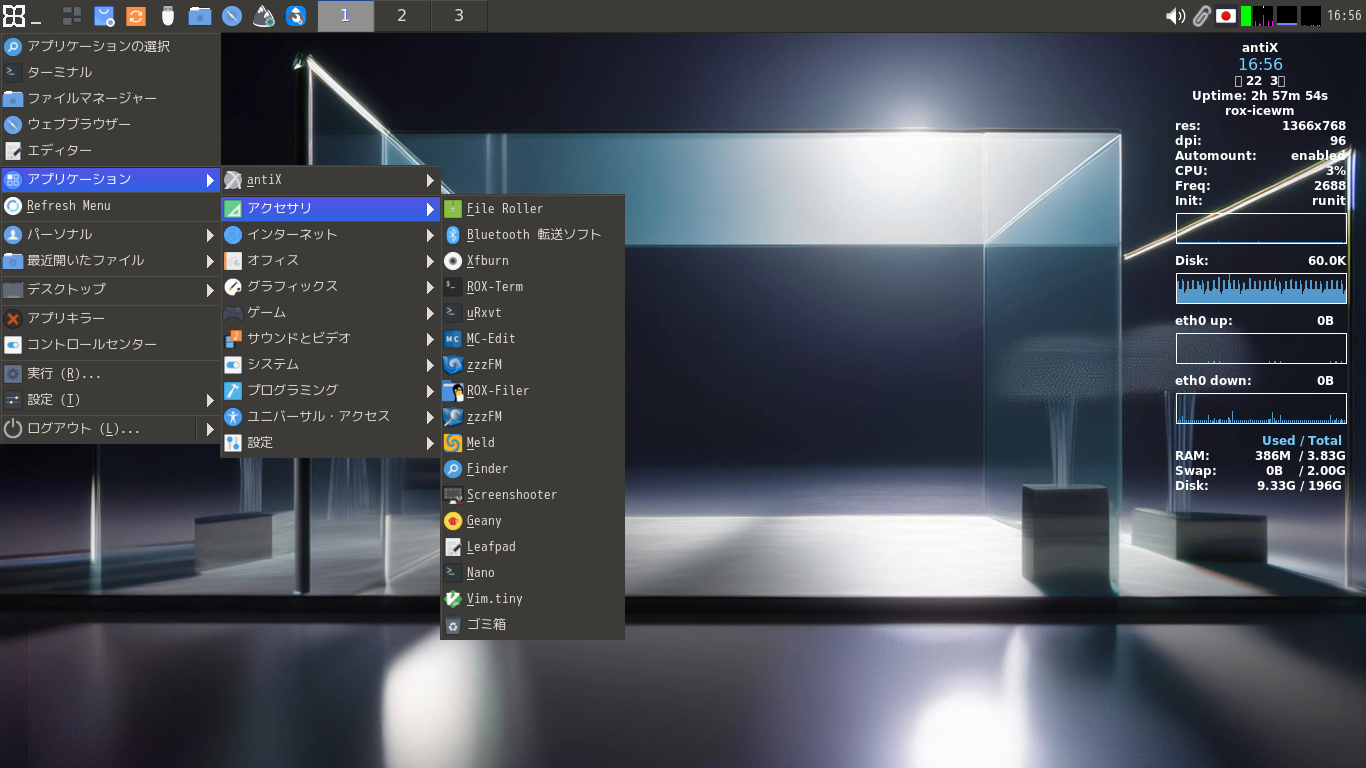Click the taskbar clock showing 16:56
1366x768 pixels.
coord(1344,16)
